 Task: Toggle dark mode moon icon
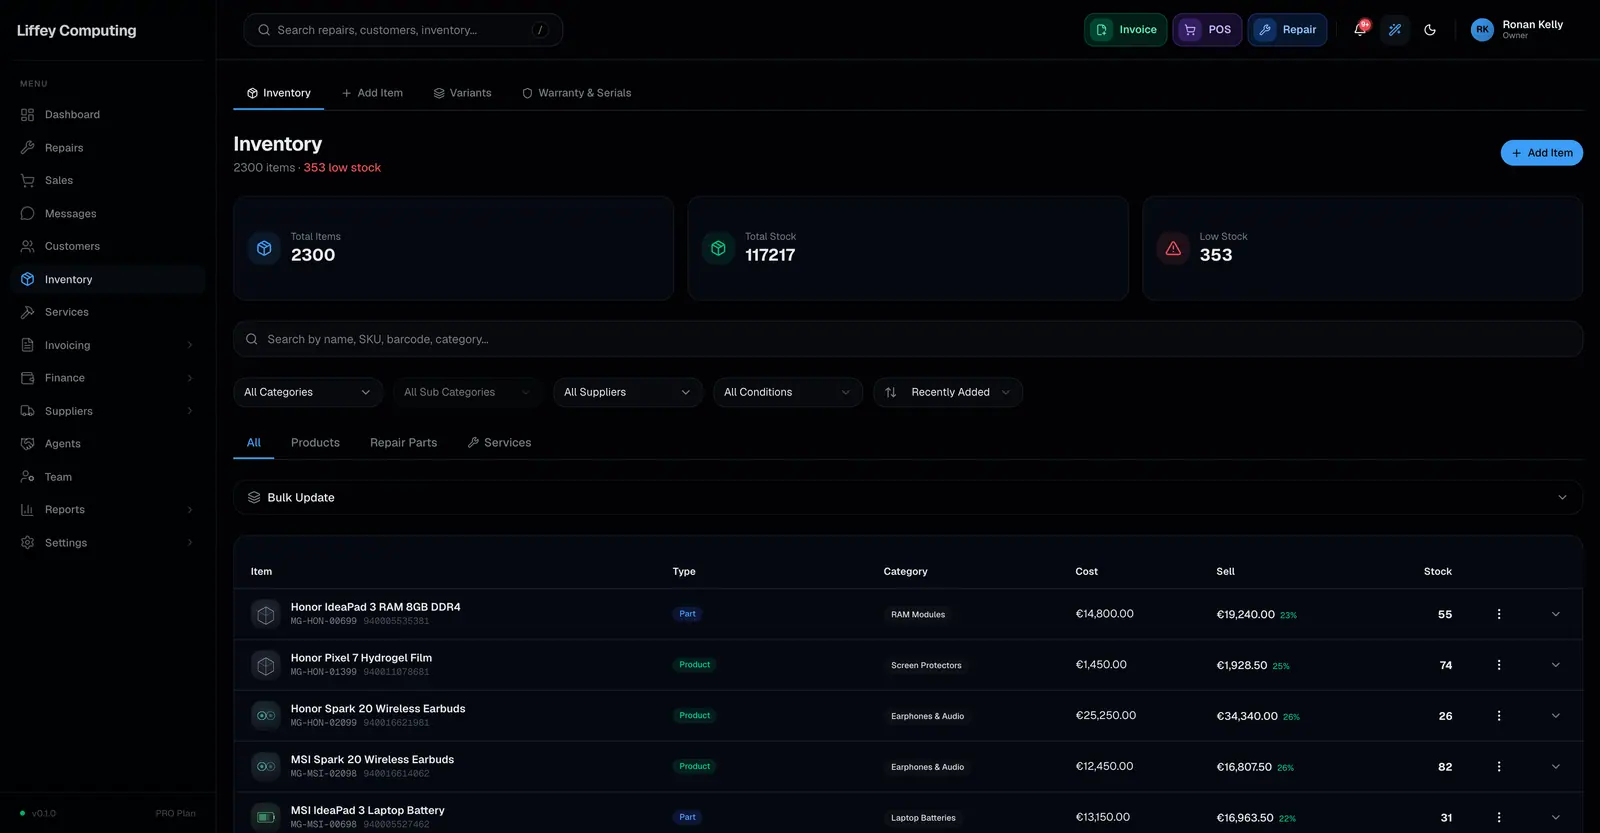[x=1430, y=30]
